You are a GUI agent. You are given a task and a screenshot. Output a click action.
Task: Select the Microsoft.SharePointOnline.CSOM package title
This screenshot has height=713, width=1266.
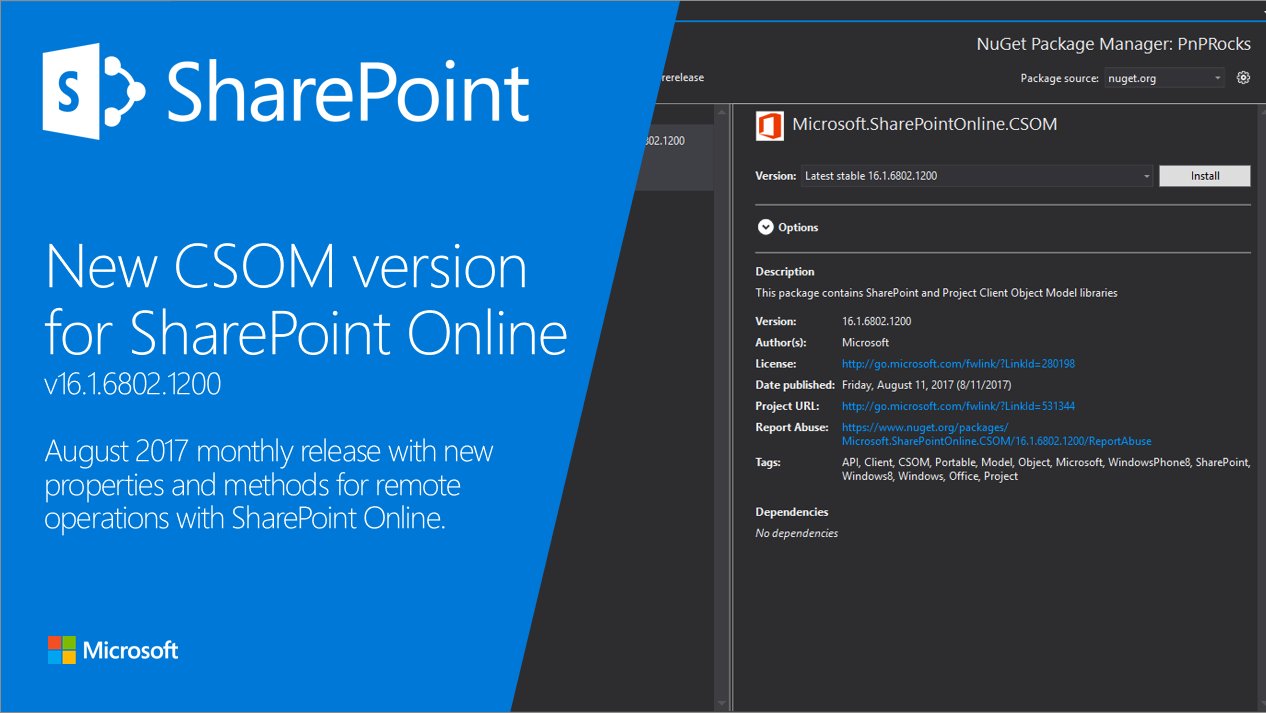pos(924,125)
